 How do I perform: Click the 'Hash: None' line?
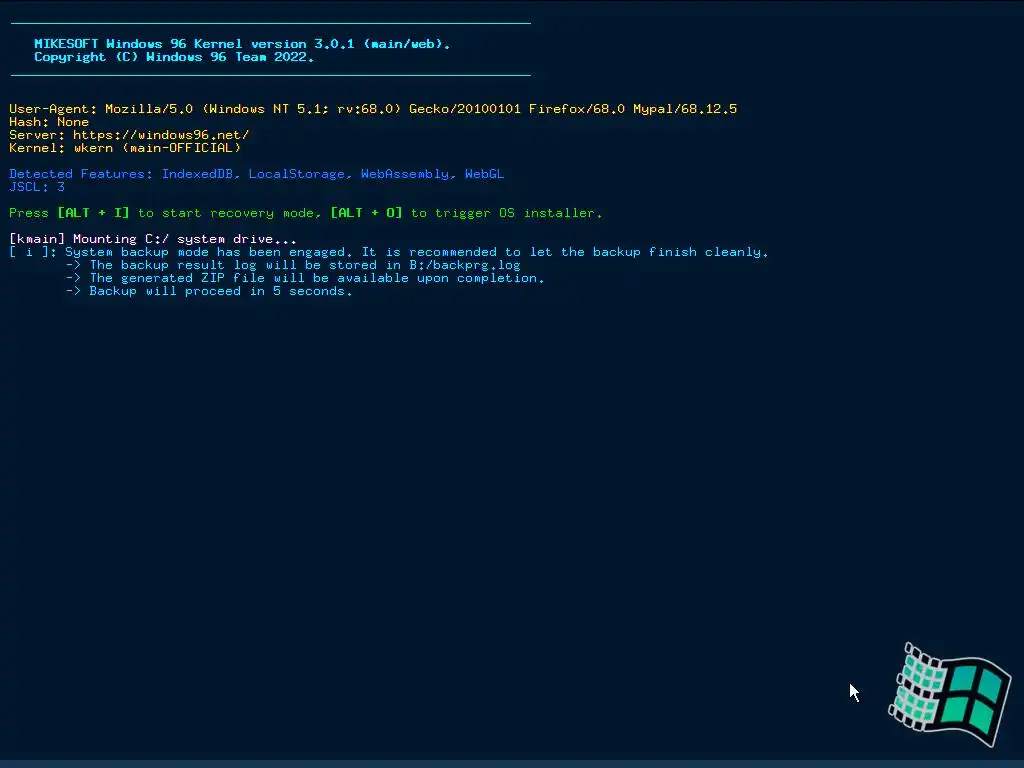pos(49,121)
